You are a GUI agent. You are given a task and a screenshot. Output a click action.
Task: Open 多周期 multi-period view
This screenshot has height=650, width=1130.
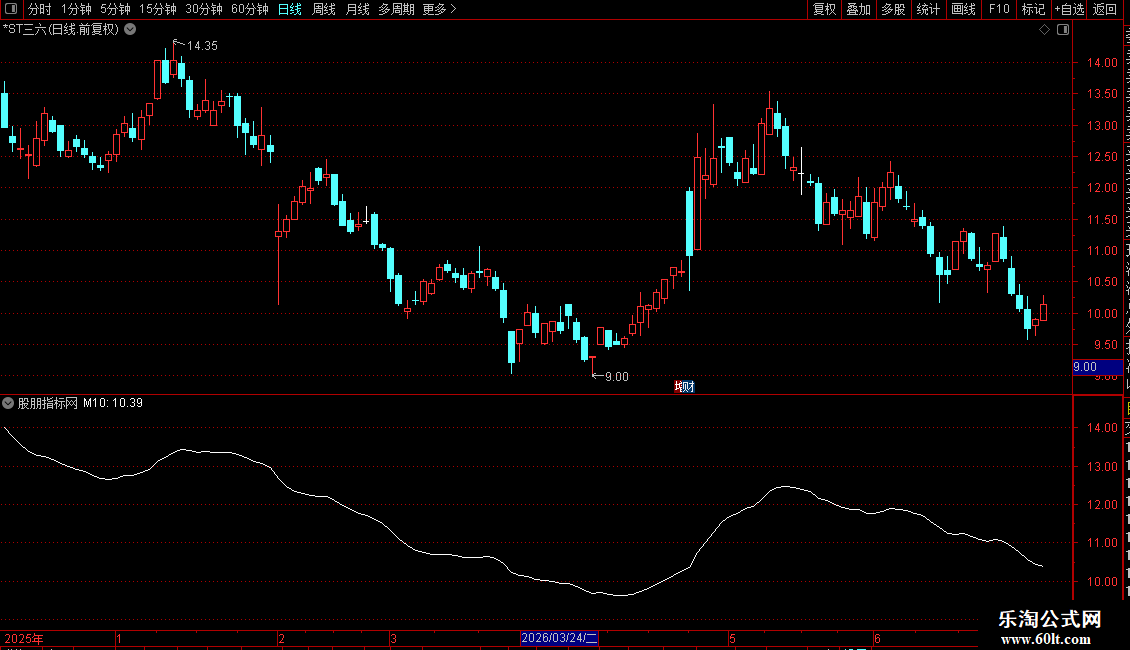pyautogui.click(x=396, y=9)
